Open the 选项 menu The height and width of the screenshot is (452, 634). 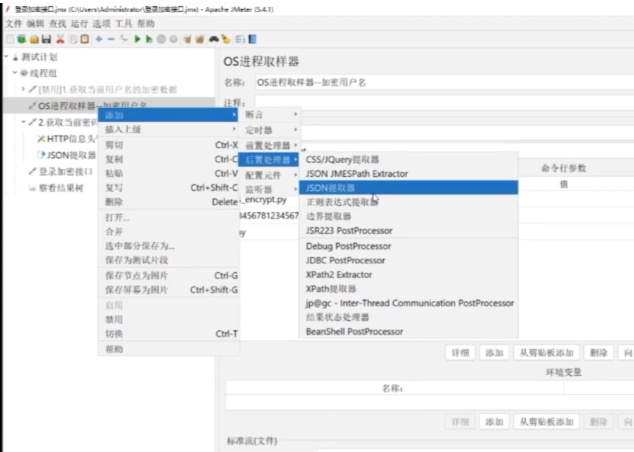(x=101, y=24)
